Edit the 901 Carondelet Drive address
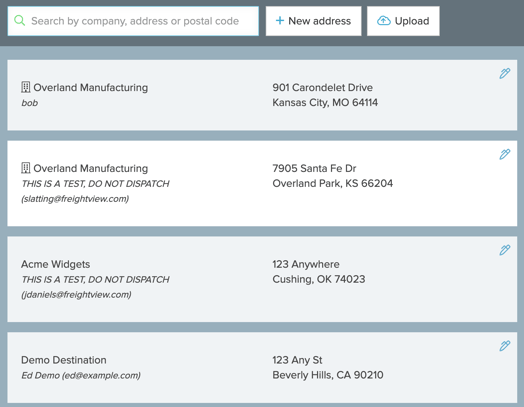 tap(505, 73)
